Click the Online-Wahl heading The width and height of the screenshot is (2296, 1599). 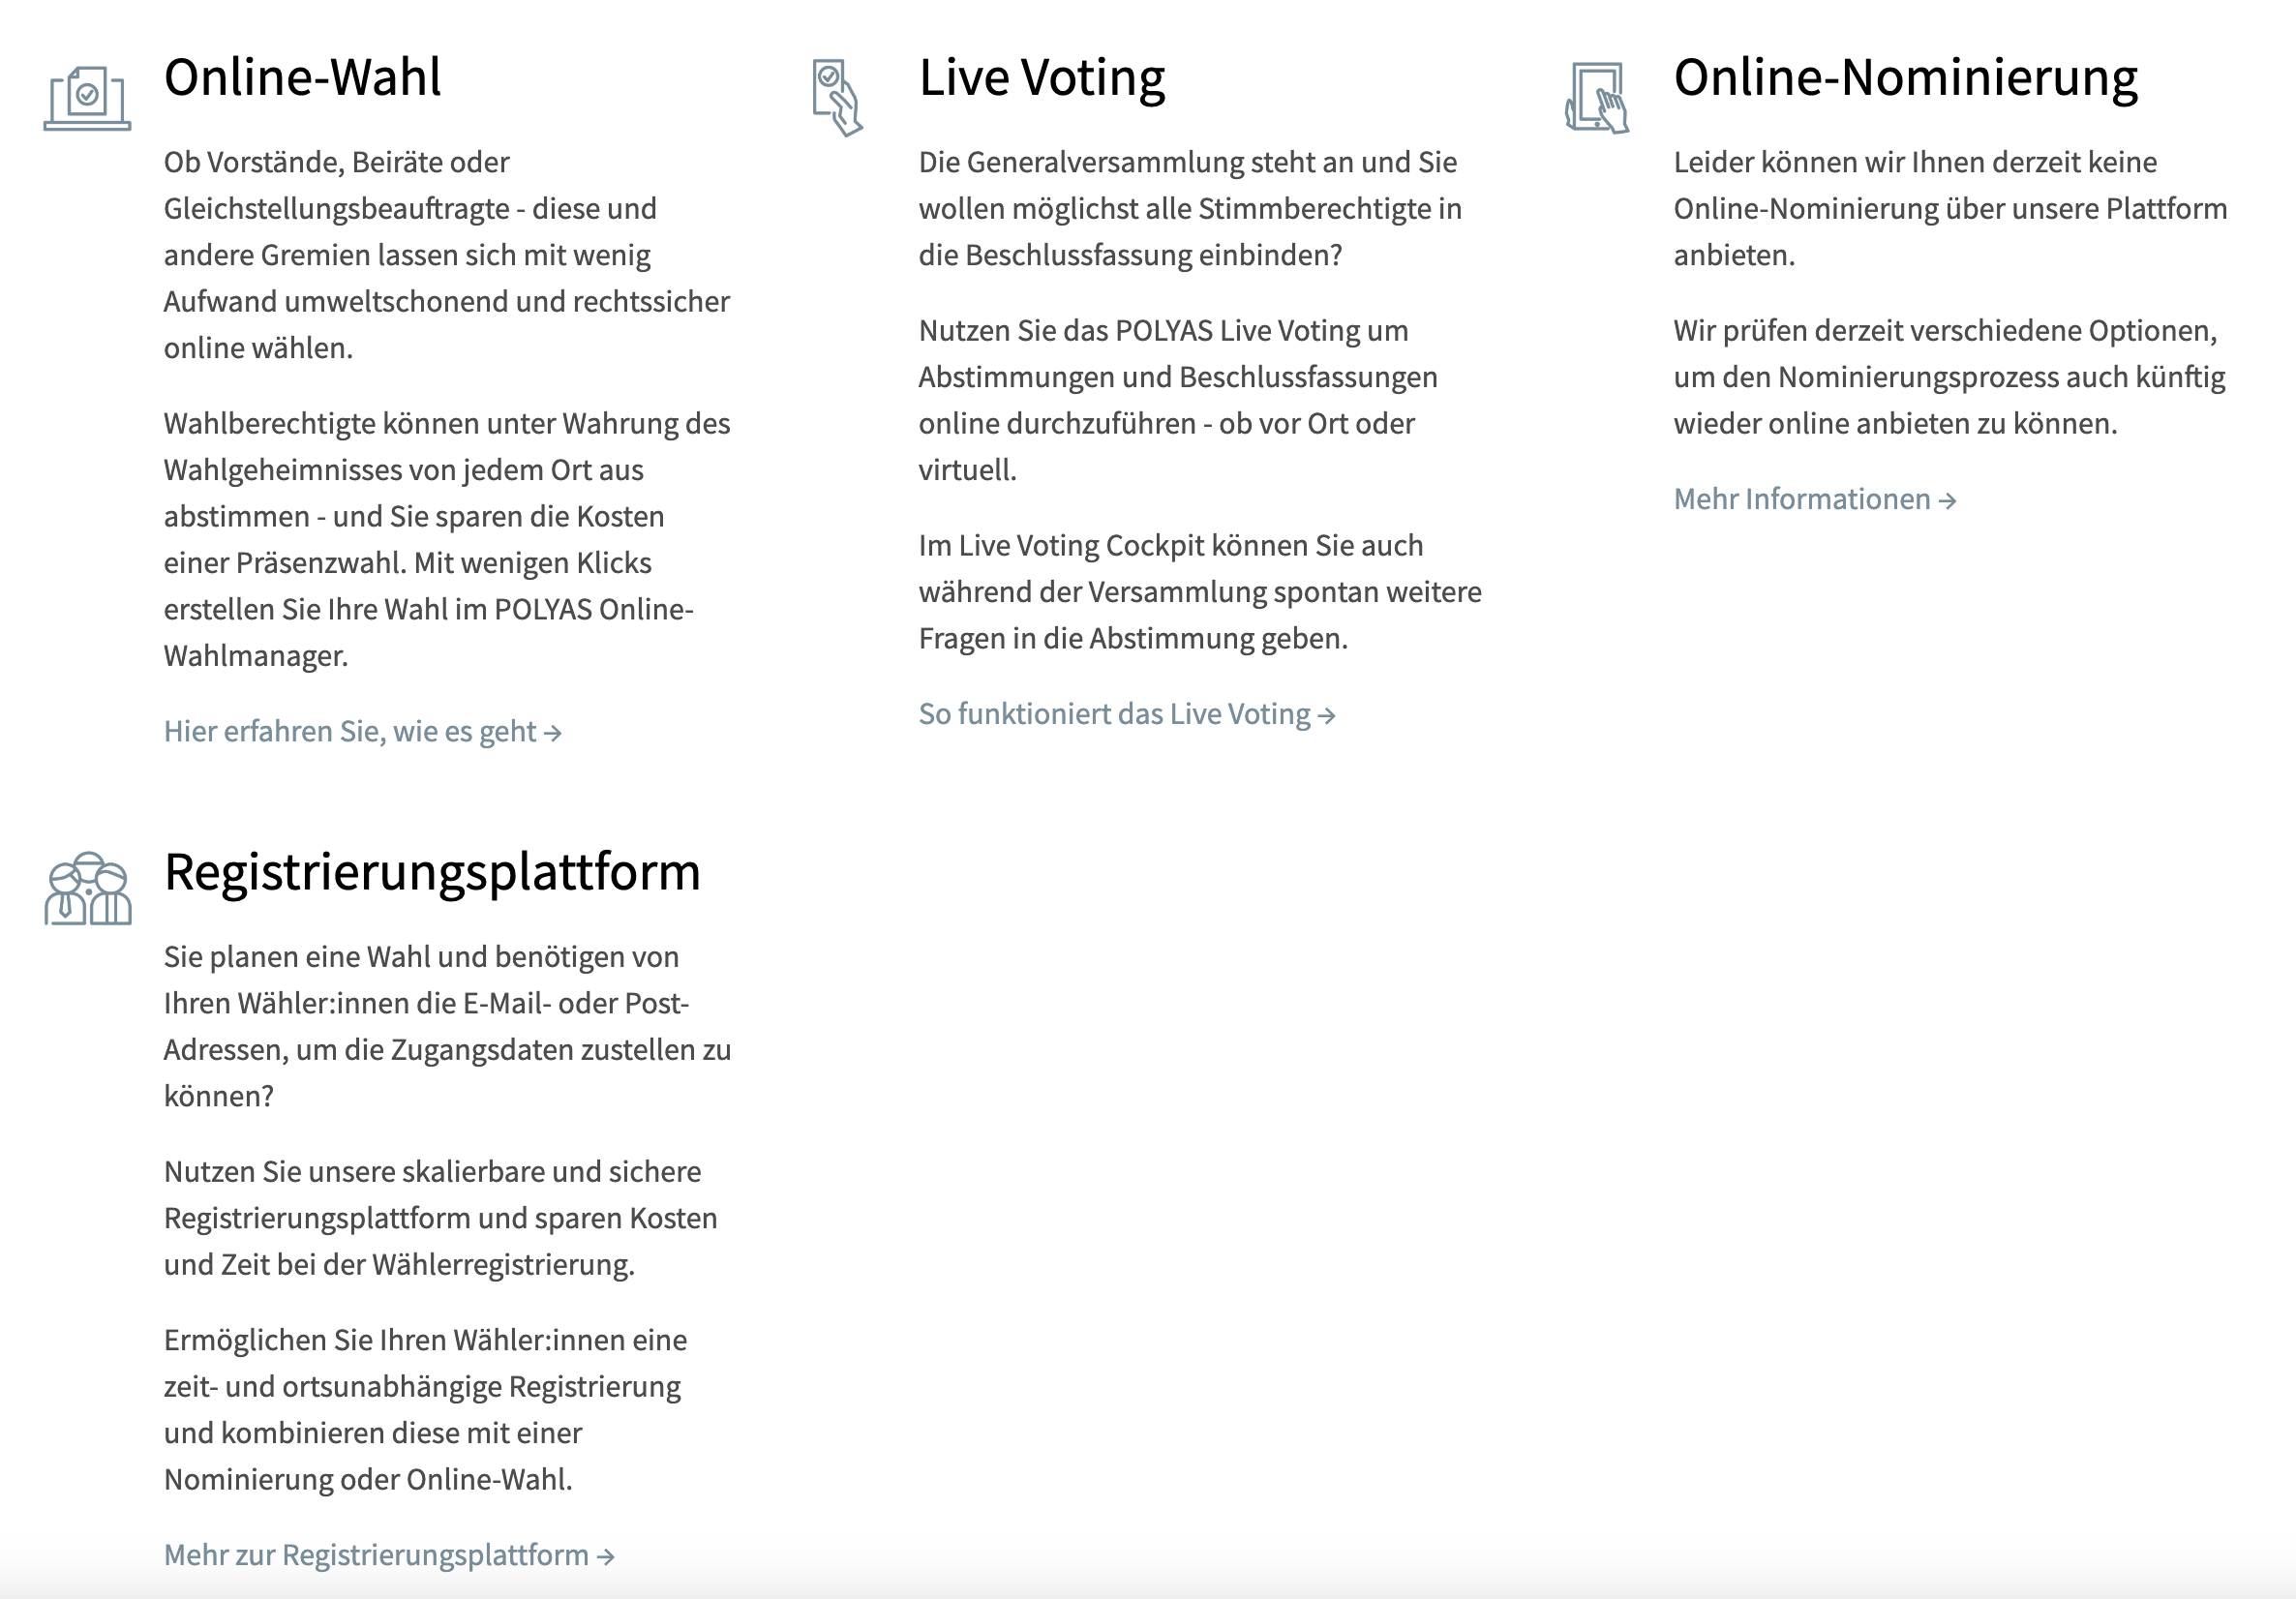pyautogui.click(x=302, y=78)
